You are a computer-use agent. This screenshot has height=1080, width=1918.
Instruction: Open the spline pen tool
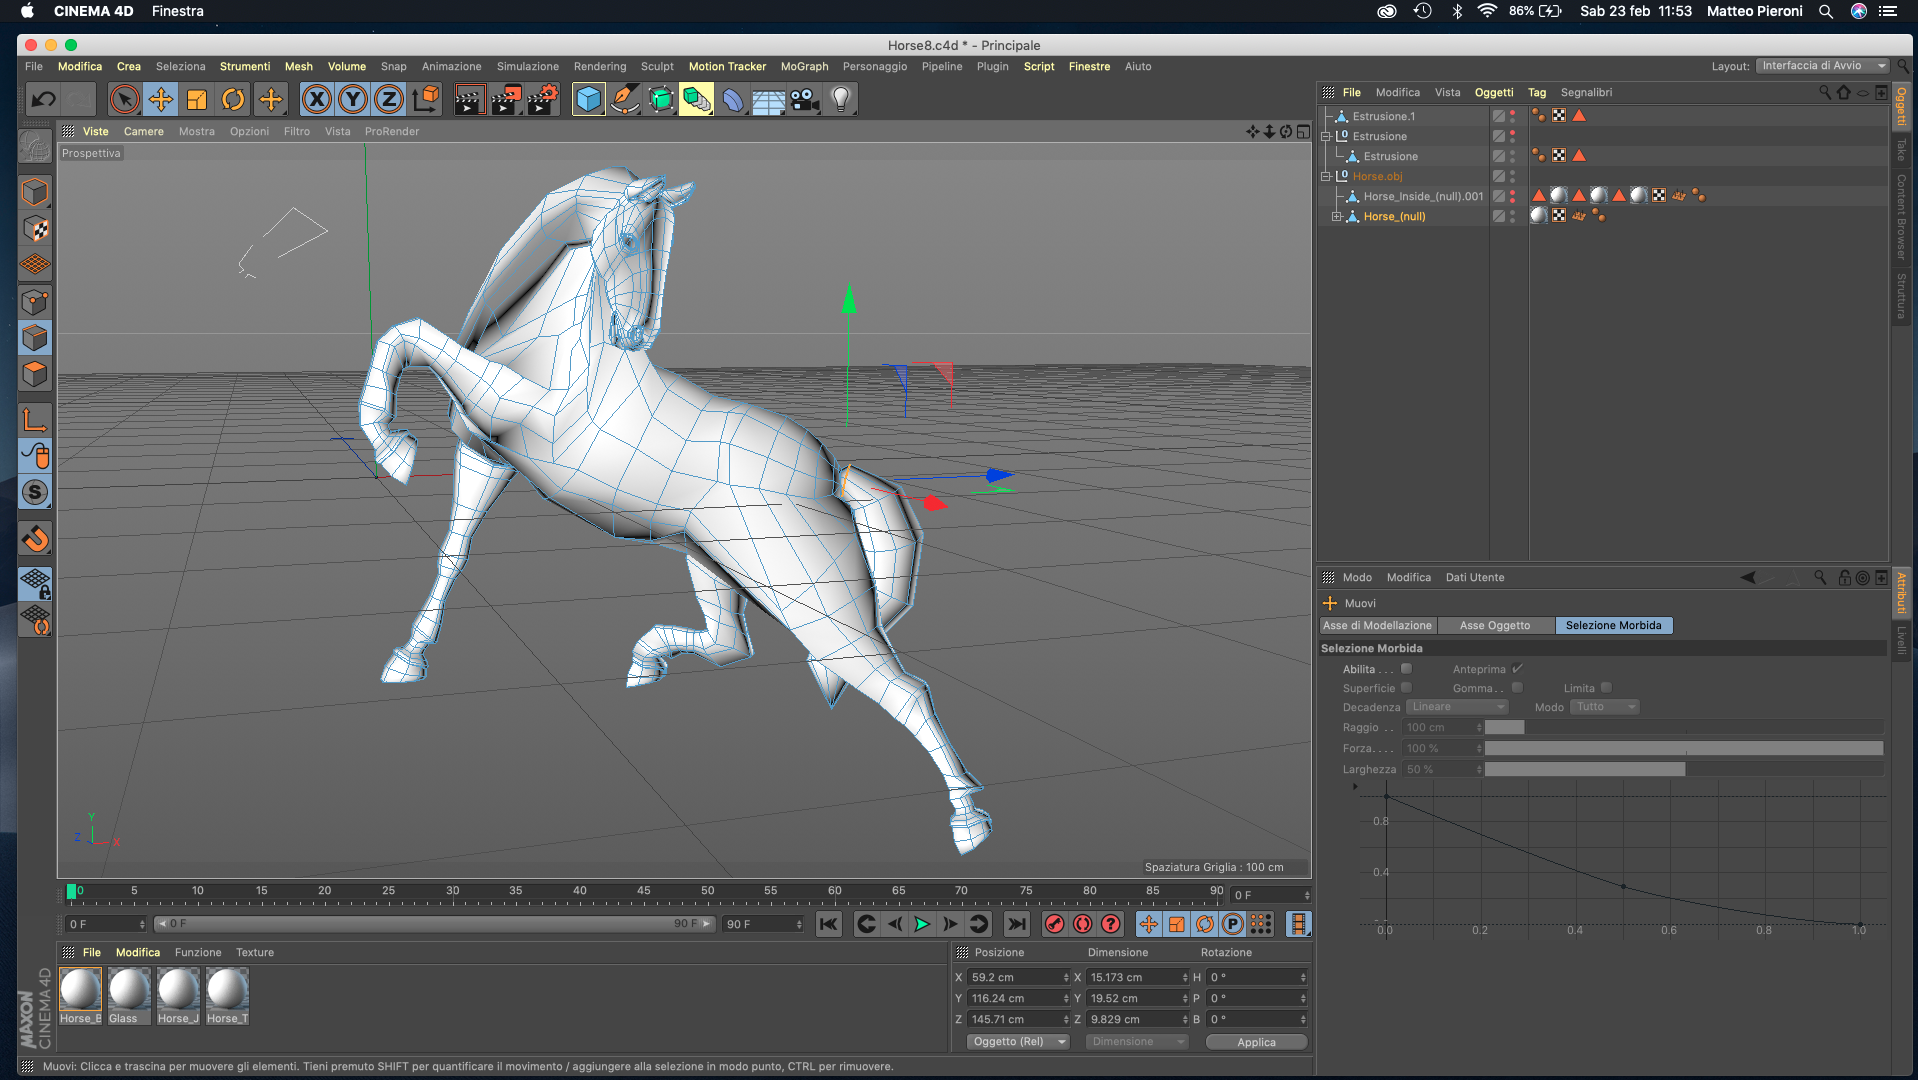tap(625, 99)
